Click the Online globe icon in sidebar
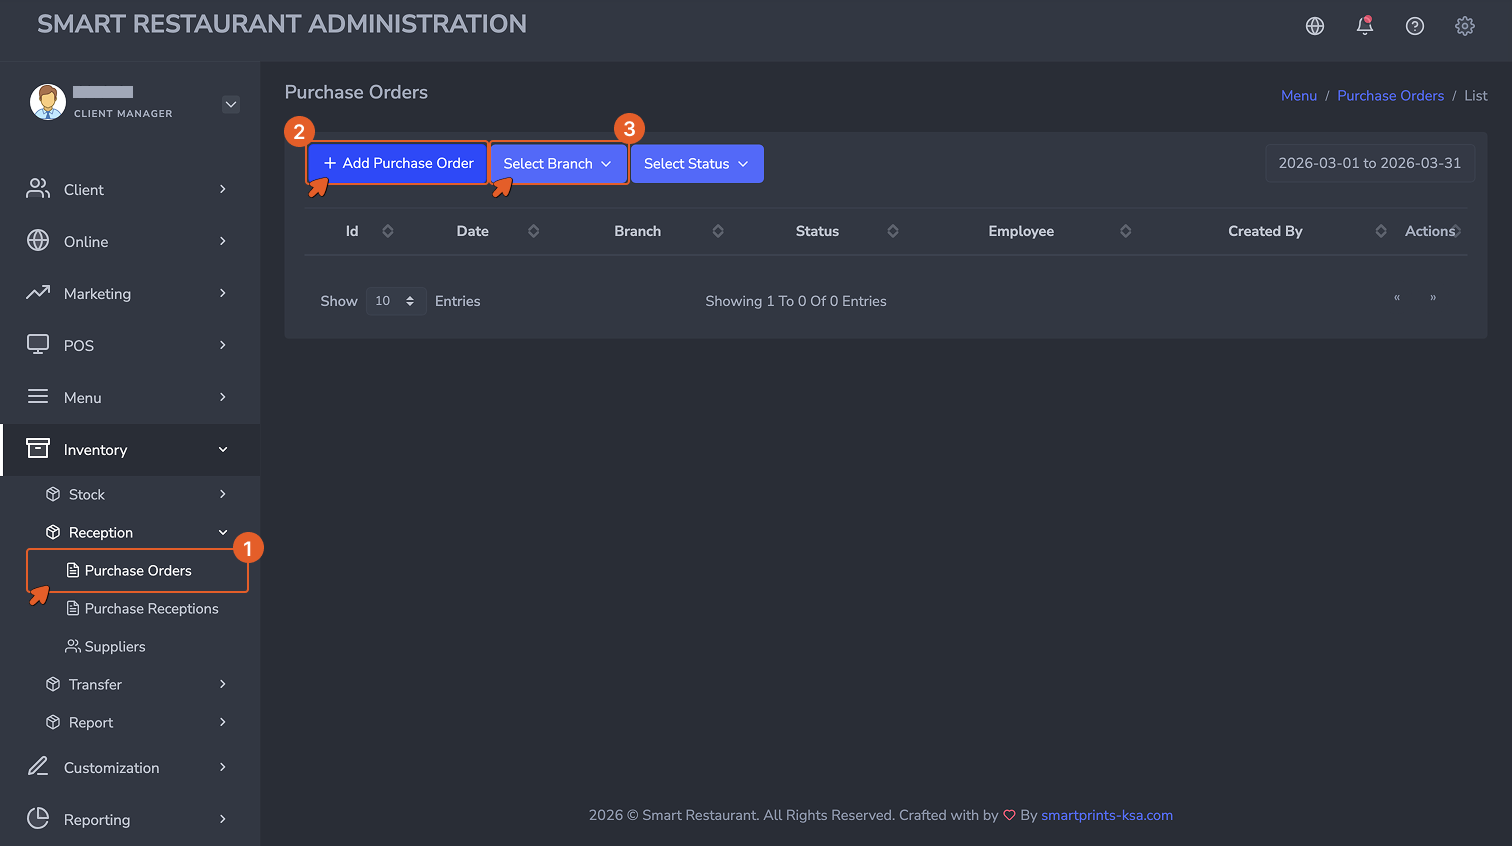This screenshot has width=1512, height=846. coord(38,241)
